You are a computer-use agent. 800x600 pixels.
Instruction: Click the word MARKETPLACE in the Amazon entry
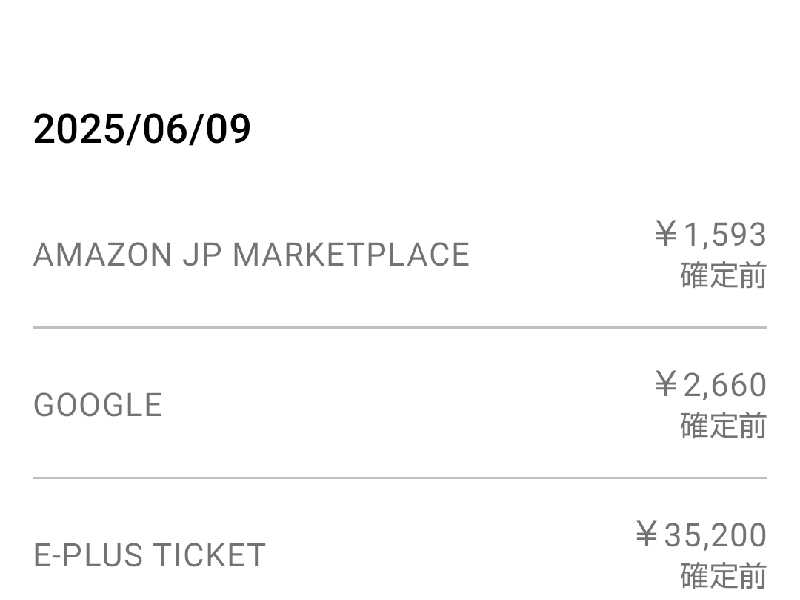(351, 255)
